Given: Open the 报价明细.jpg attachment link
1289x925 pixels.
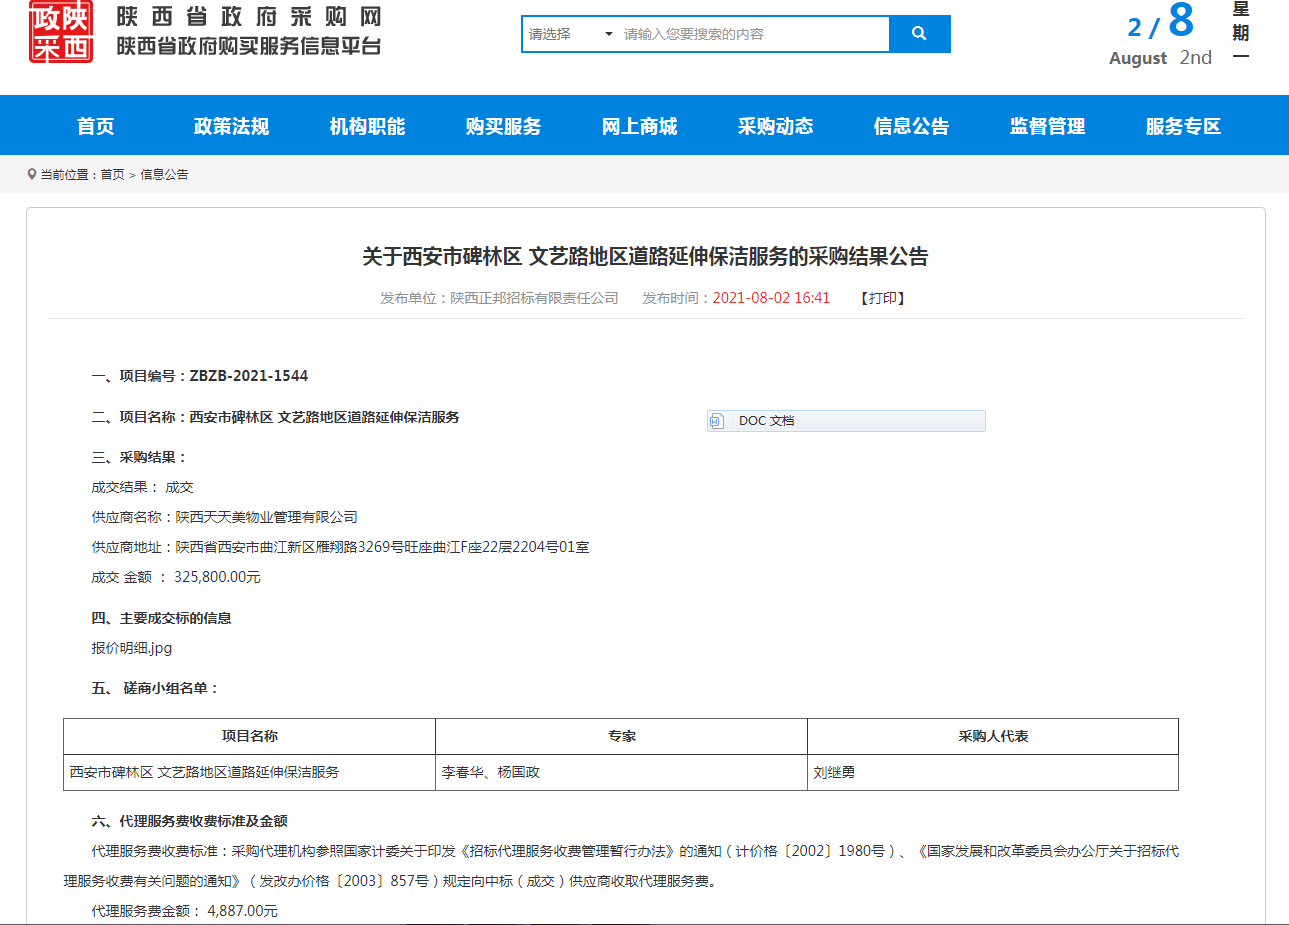Looking at the screenshot, I should pyautogui.click(x=132, y=648).
